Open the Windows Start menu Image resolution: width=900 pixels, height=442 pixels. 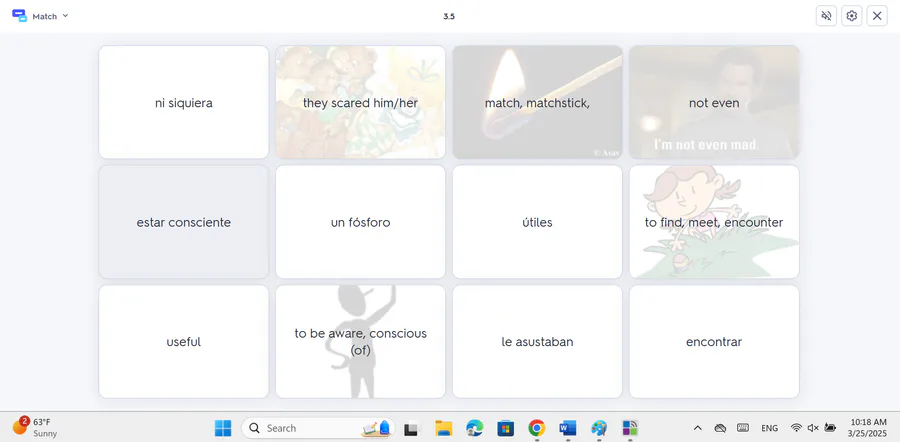point(223,428)
